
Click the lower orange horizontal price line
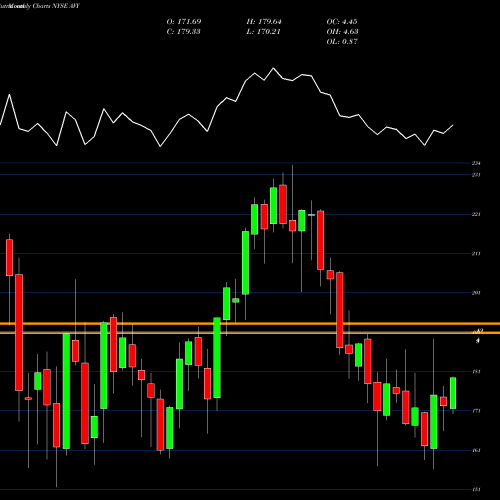pos(250,333)
